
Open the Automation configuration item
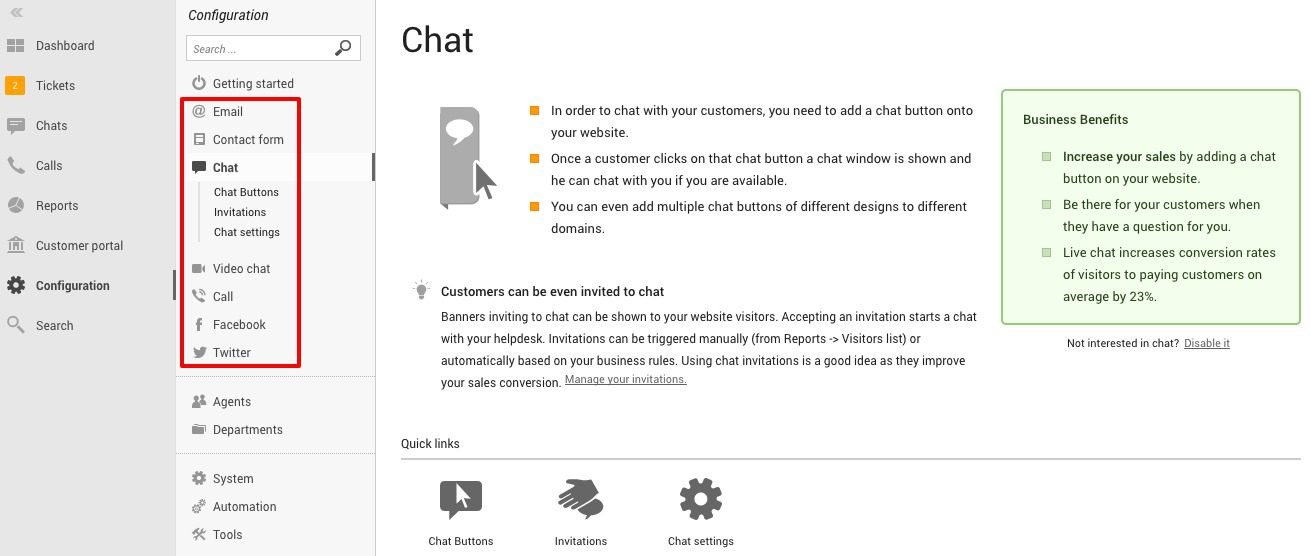[x=244, y=507]
